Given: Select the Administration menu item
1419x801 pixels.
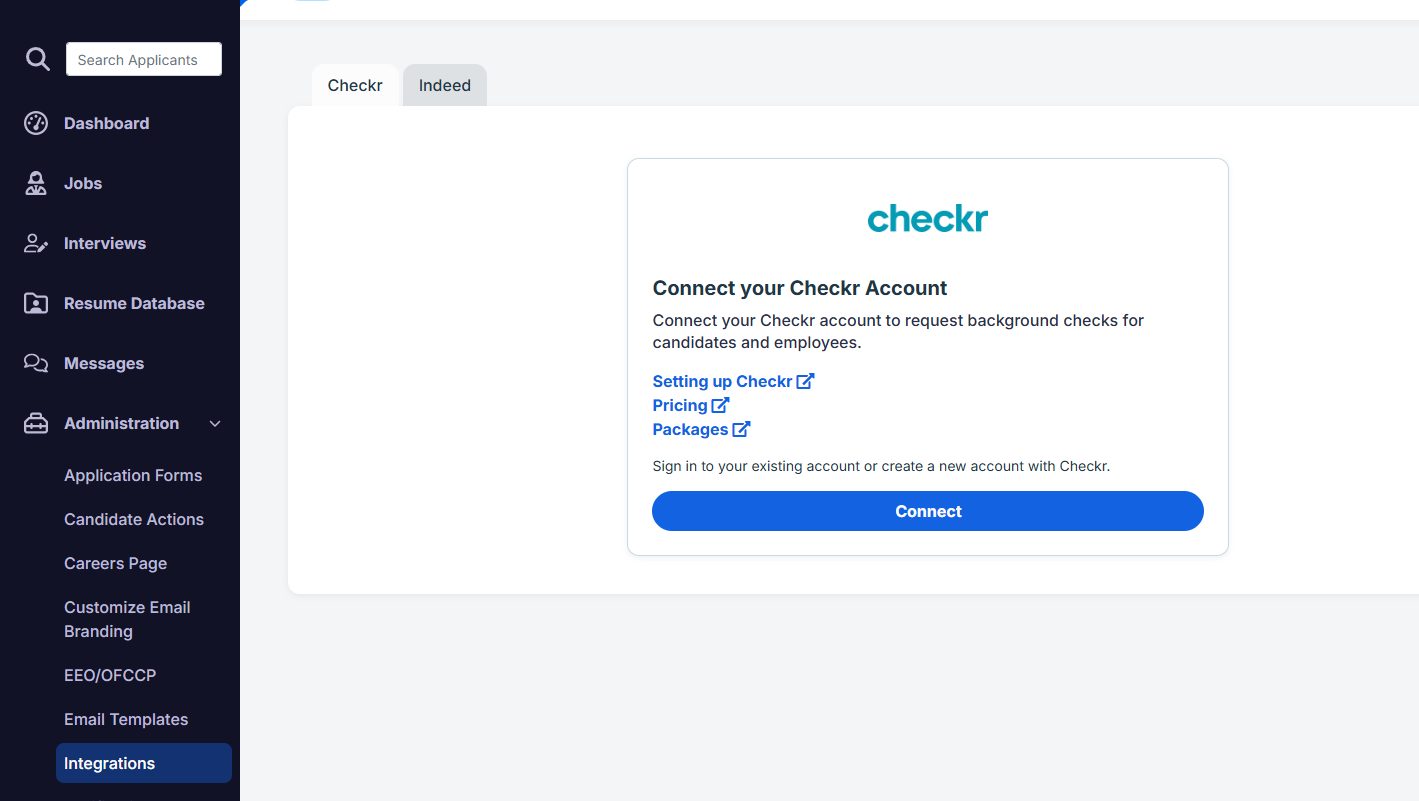Looking at the screenshot, I should click(122, 423).
